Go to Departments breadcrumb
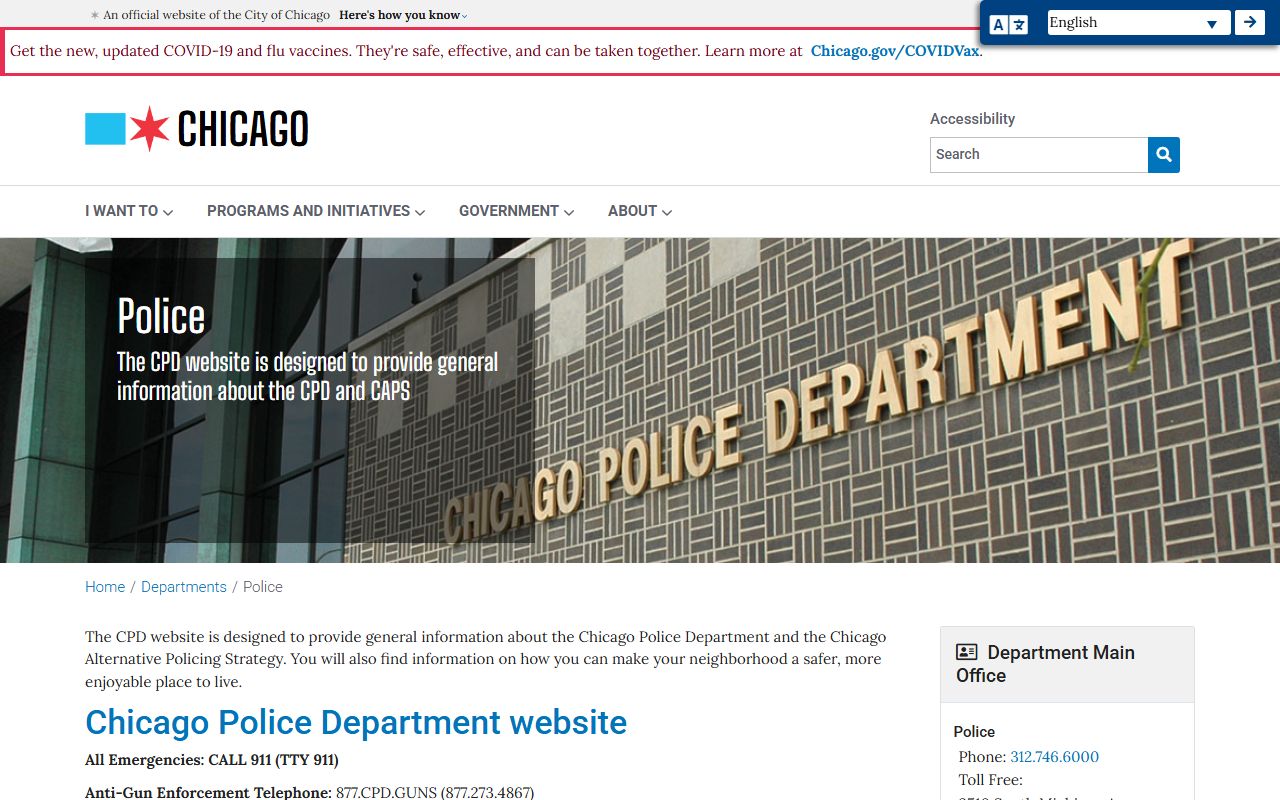Viewport: 1280px width, 800px height. [184, 587]
